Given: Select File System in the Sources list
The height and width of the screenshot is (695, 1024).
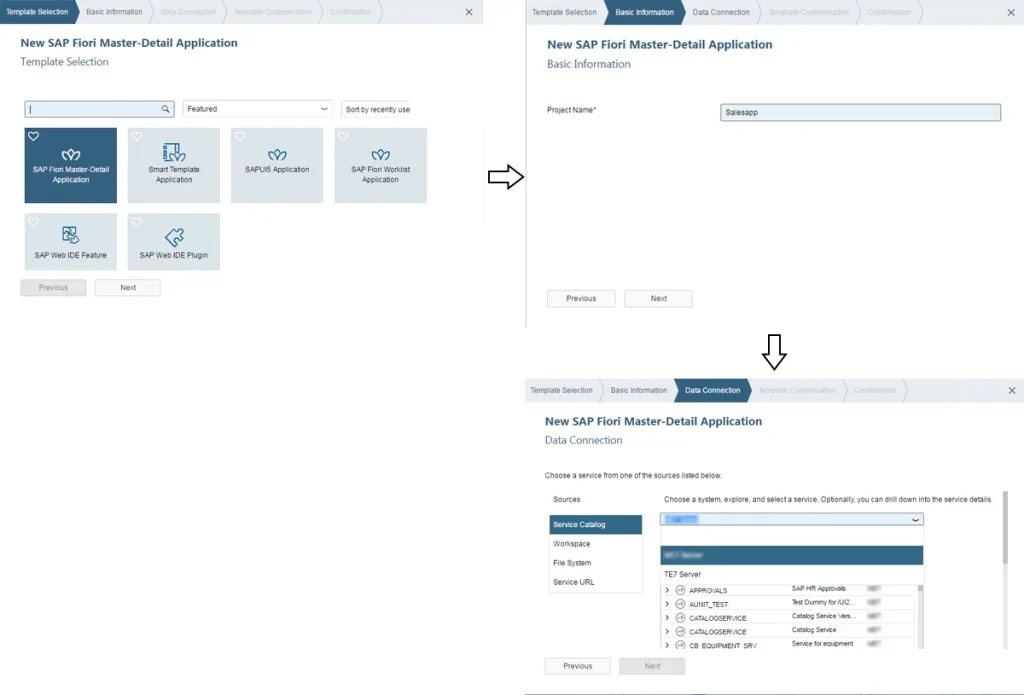Looking at the screenshot, I should tap(596, 562).
